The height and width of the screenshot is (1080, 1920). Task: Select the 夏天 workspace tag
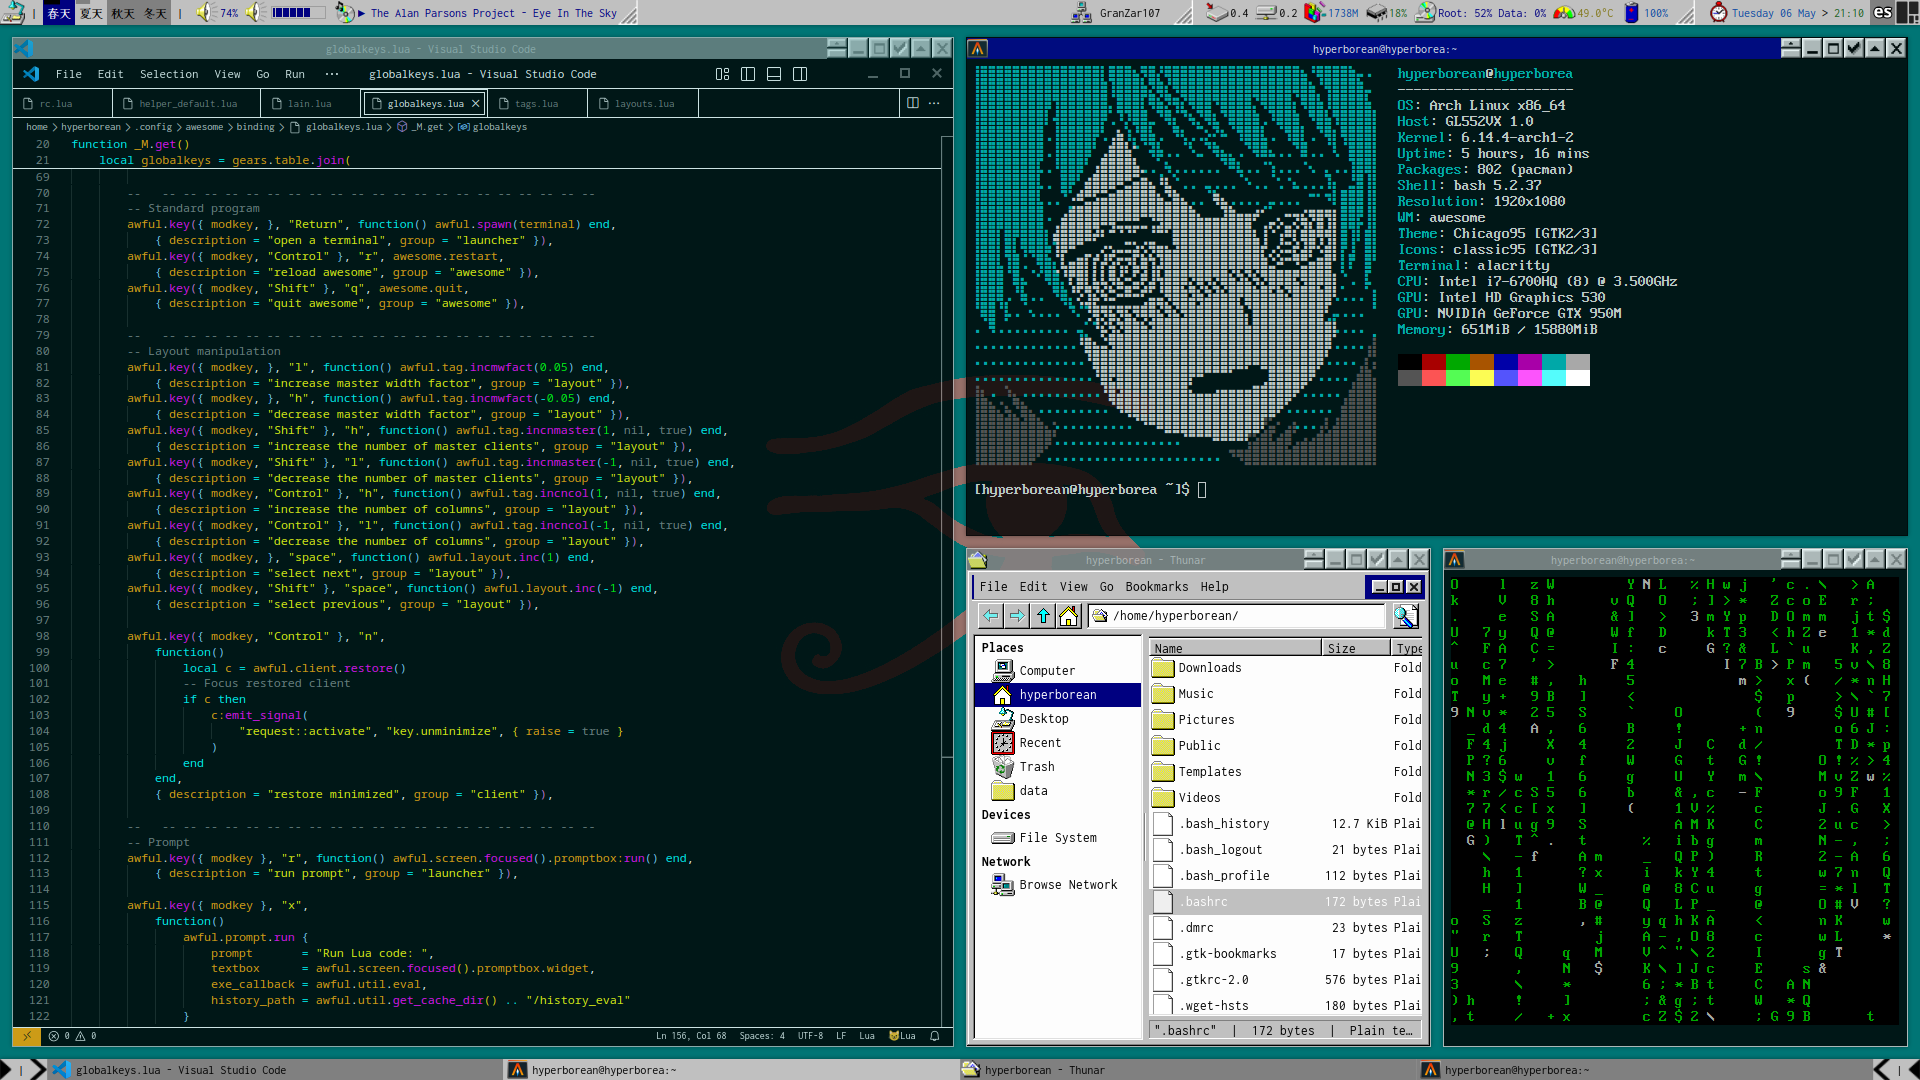coord(91,13)
